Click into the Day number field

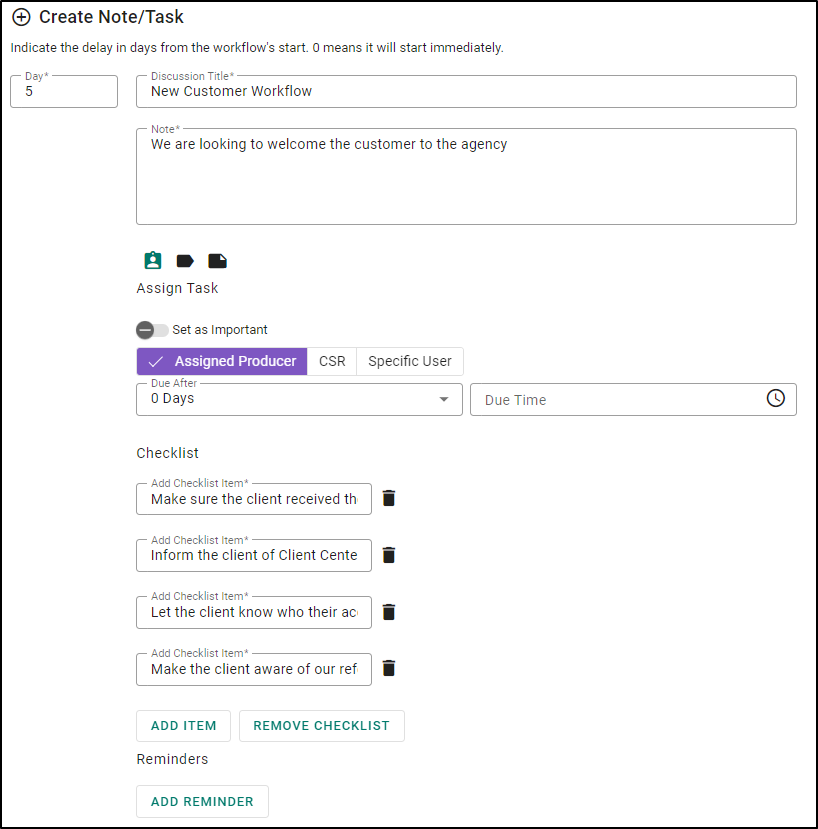click(64, 91)
